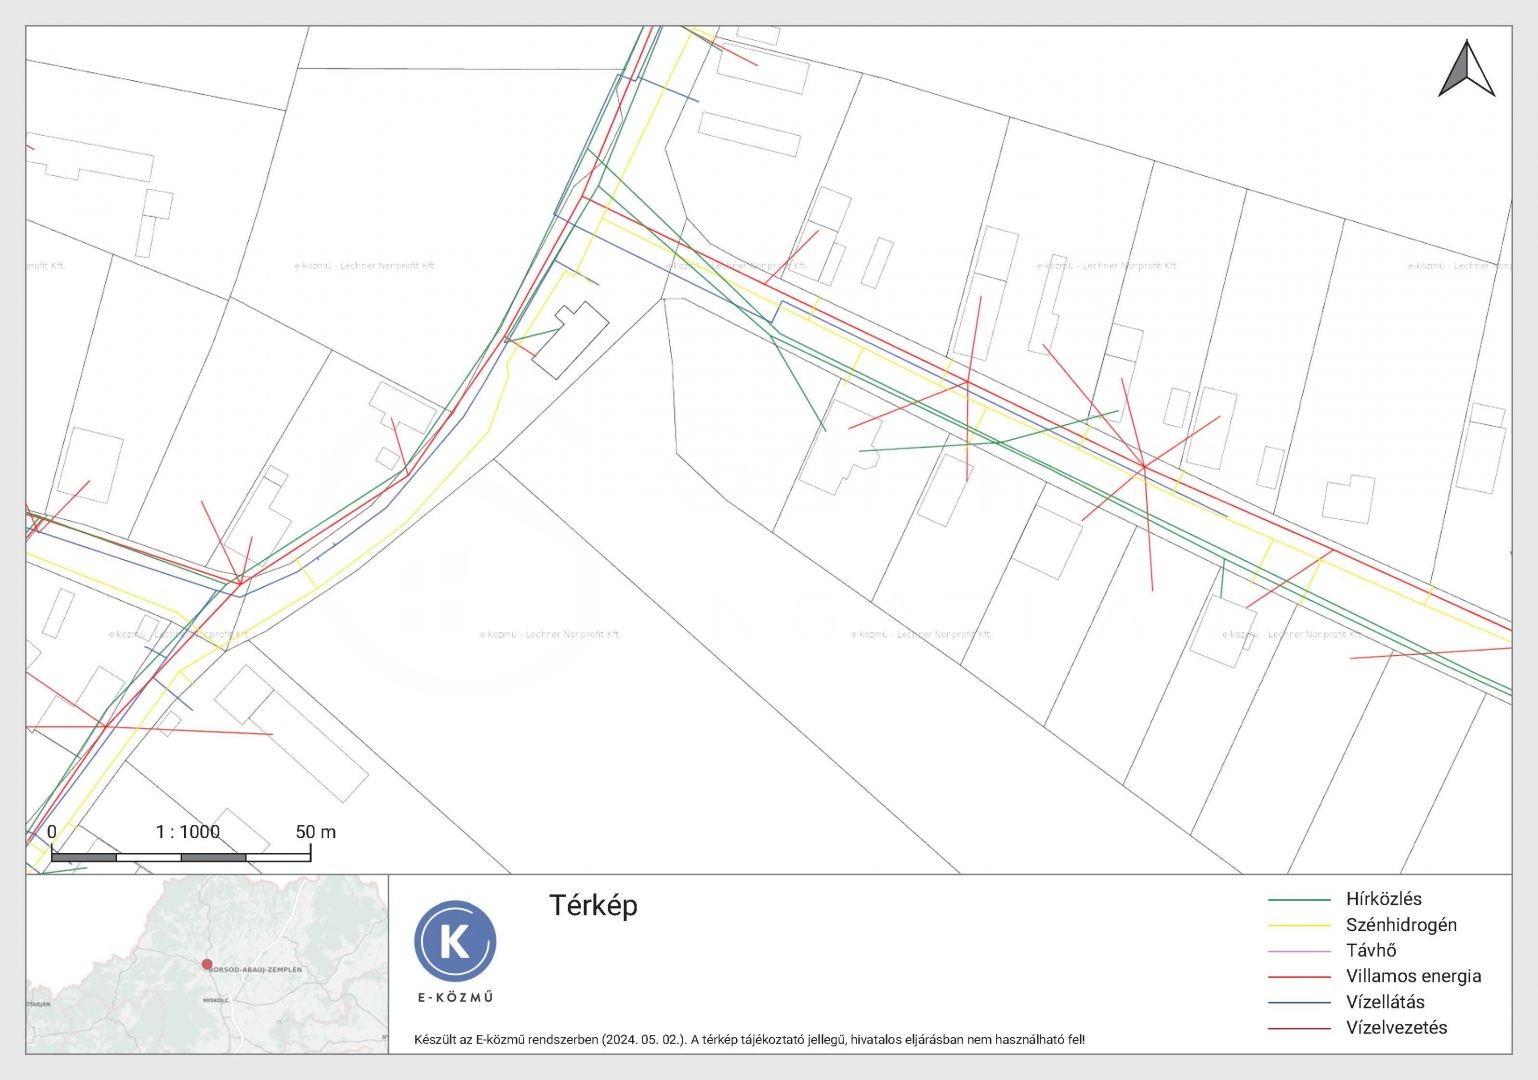This screenshot has height=1080, width=1538.
Task: Select the Hírközlés legend label
Action: tap(1383, 899)
